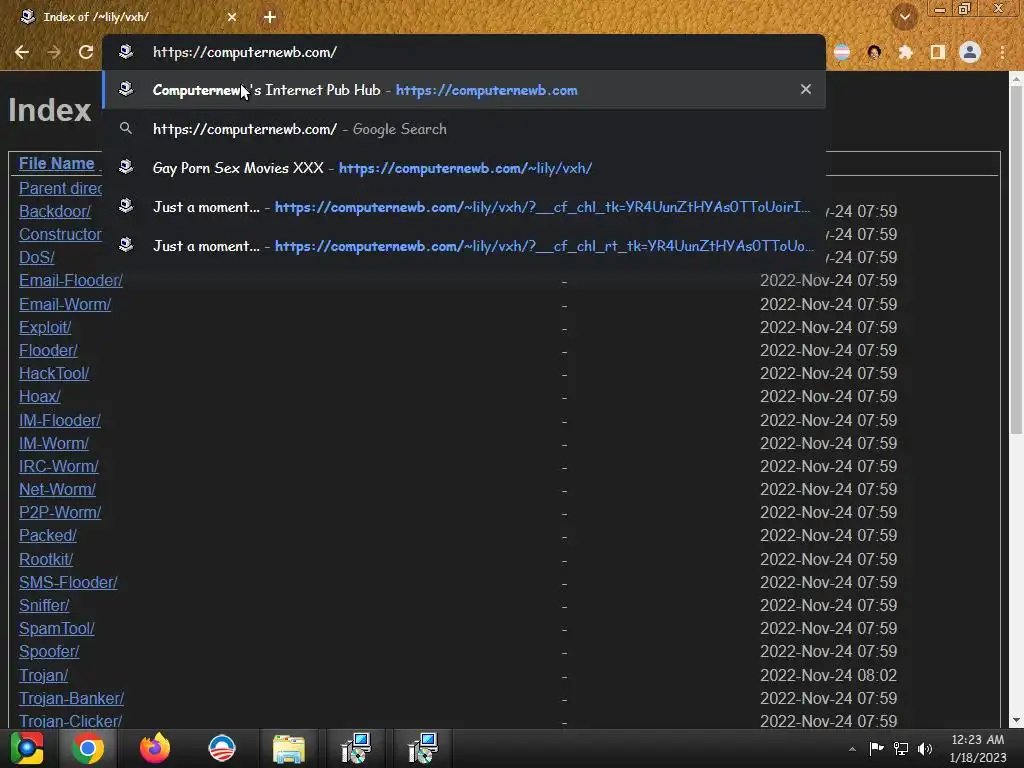
Task: Click the address bar URL field
Action: [464, 52]
